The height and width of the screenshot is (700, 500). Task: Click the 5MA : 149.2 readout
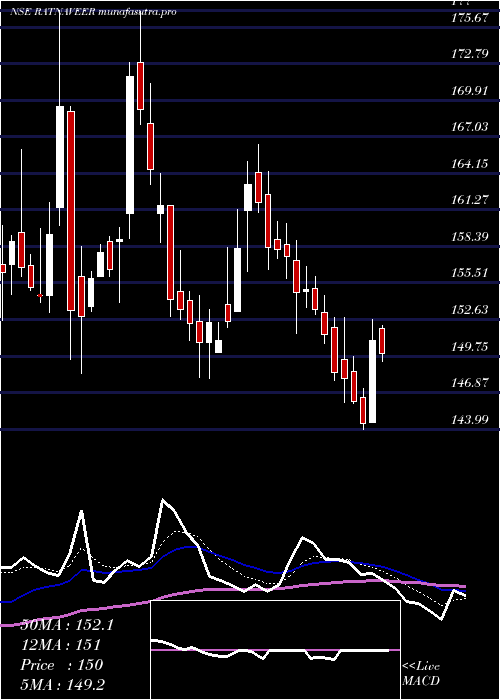63,684
